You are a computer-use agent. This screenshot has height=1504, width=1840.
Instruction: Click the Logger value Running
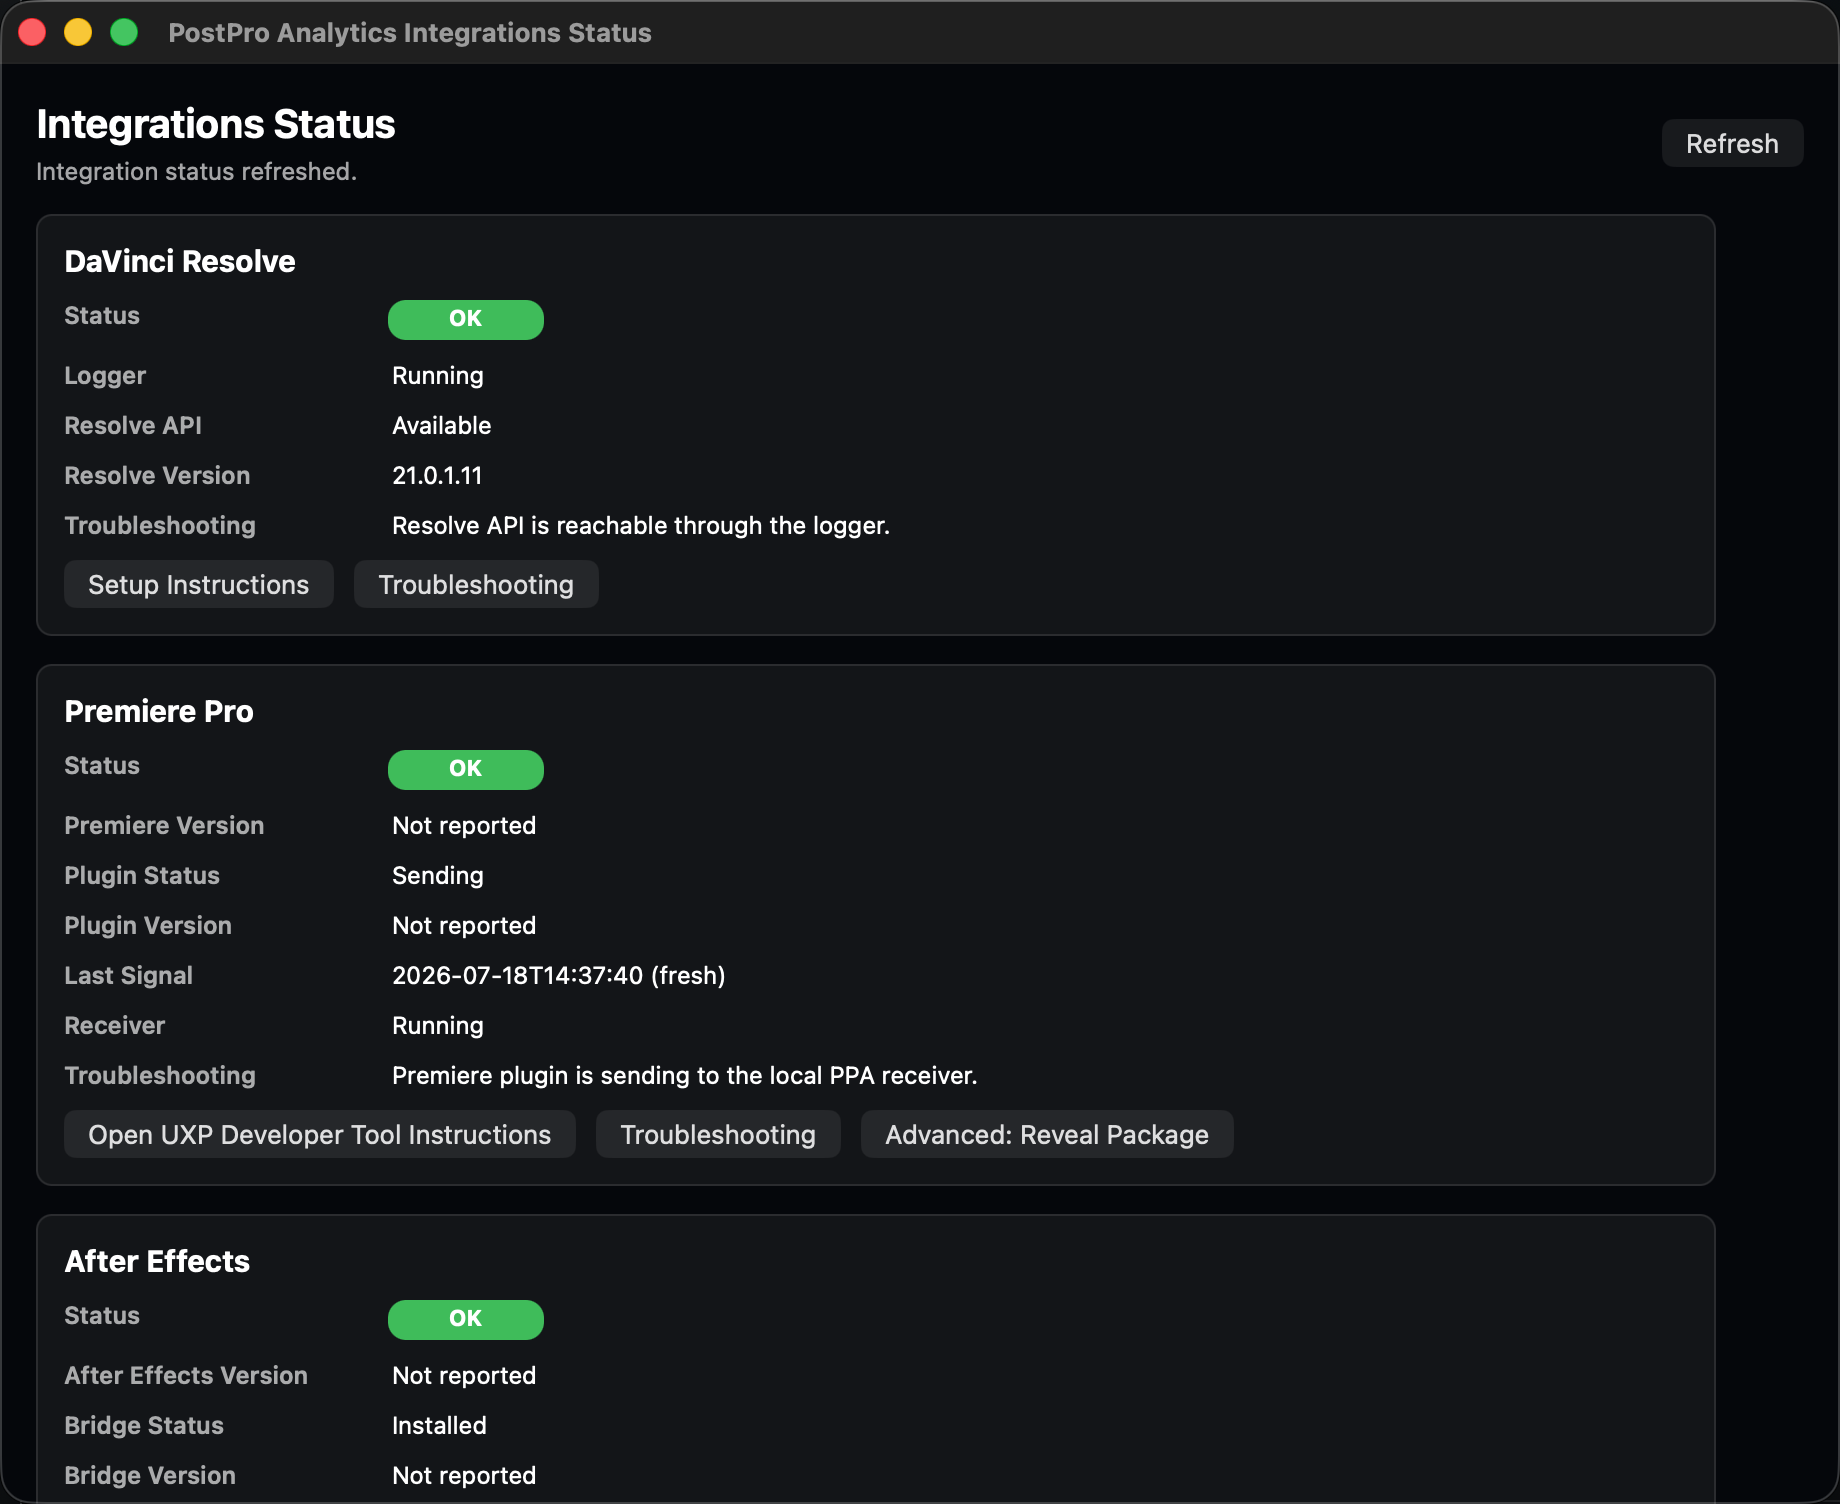438,376
